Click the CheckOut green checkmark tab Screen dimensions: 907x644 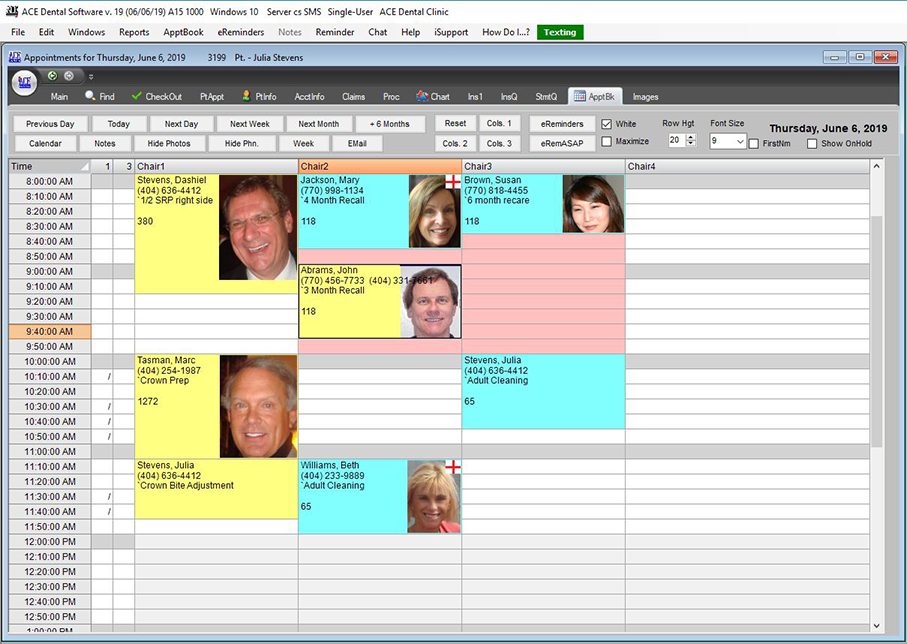click(157, 97)
